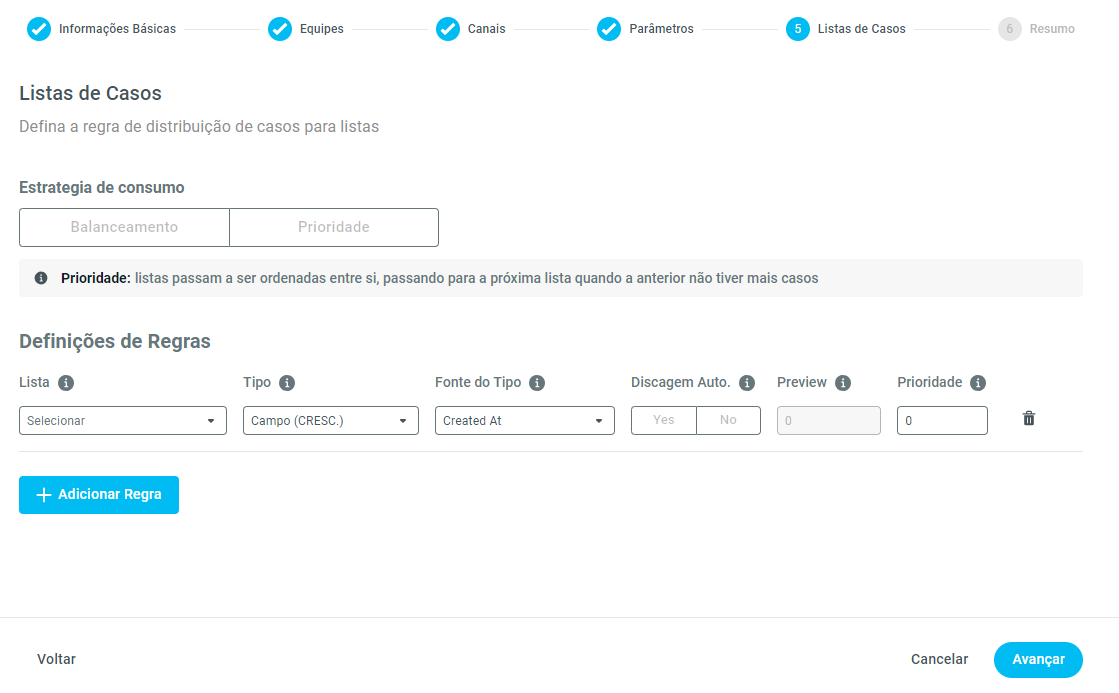
Task: Click the Fonte do Tipo info icon
Action: click(537, 383)
